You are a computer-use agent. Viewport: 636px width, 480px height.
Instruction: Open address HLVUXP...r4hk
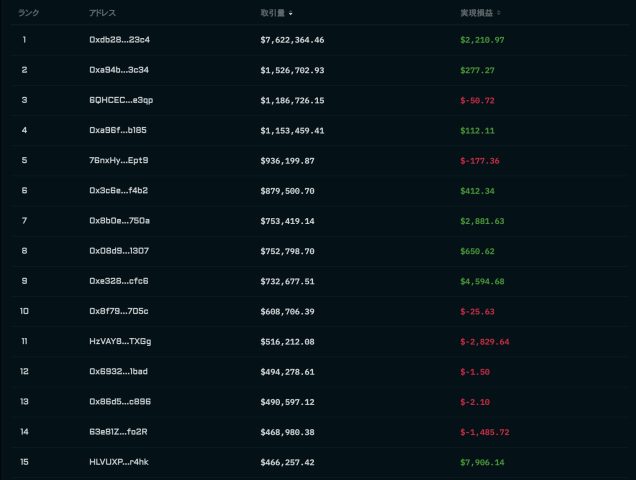119,463
